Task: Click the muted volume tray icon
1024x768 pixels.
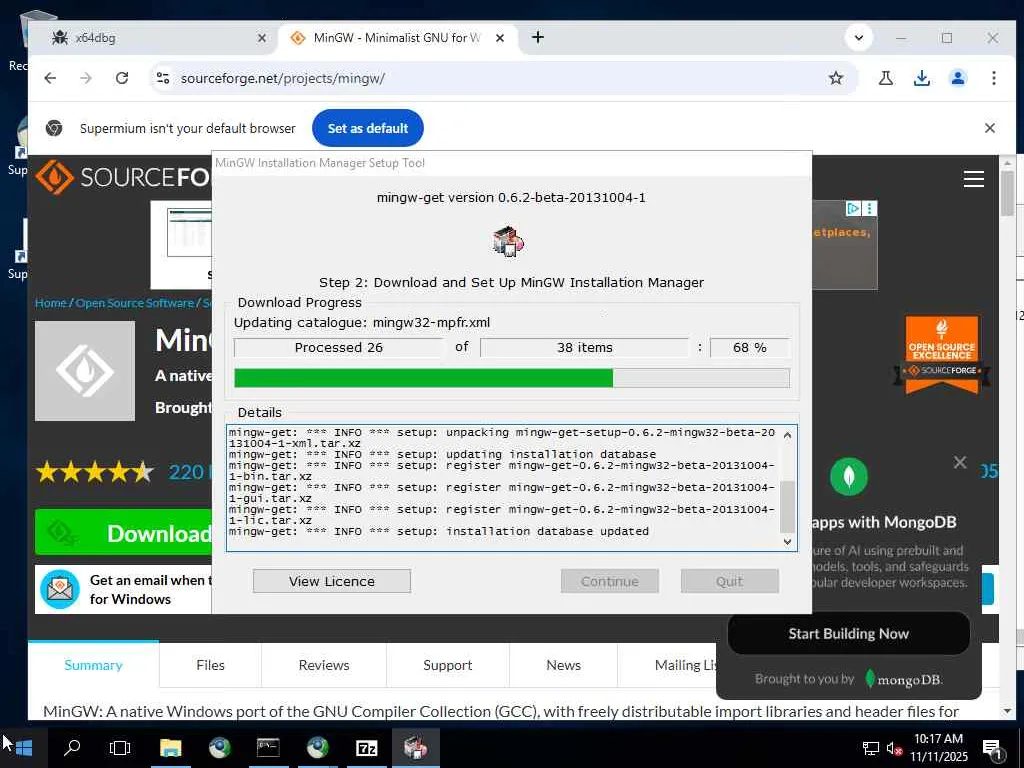Action: (x=894, y=748)
